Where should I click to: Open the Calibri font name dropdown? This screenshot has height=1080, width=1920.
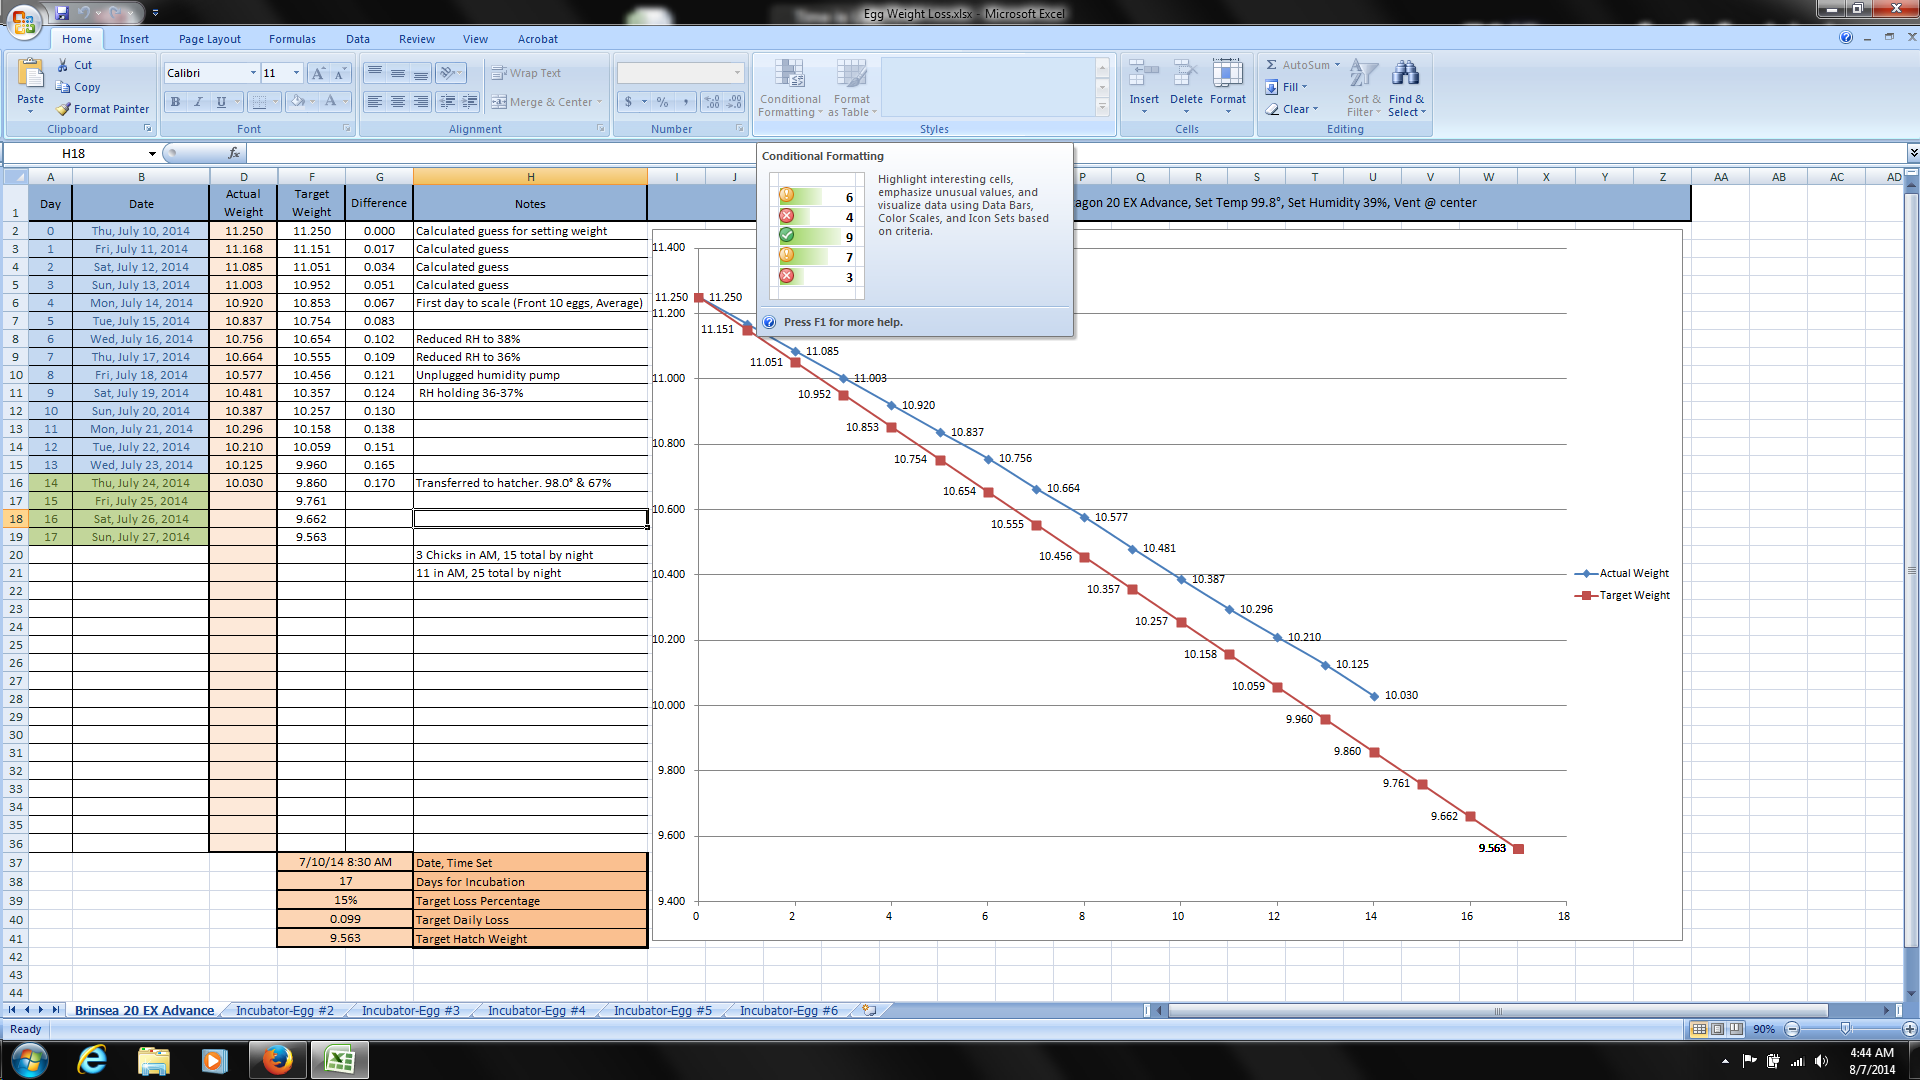252,73
